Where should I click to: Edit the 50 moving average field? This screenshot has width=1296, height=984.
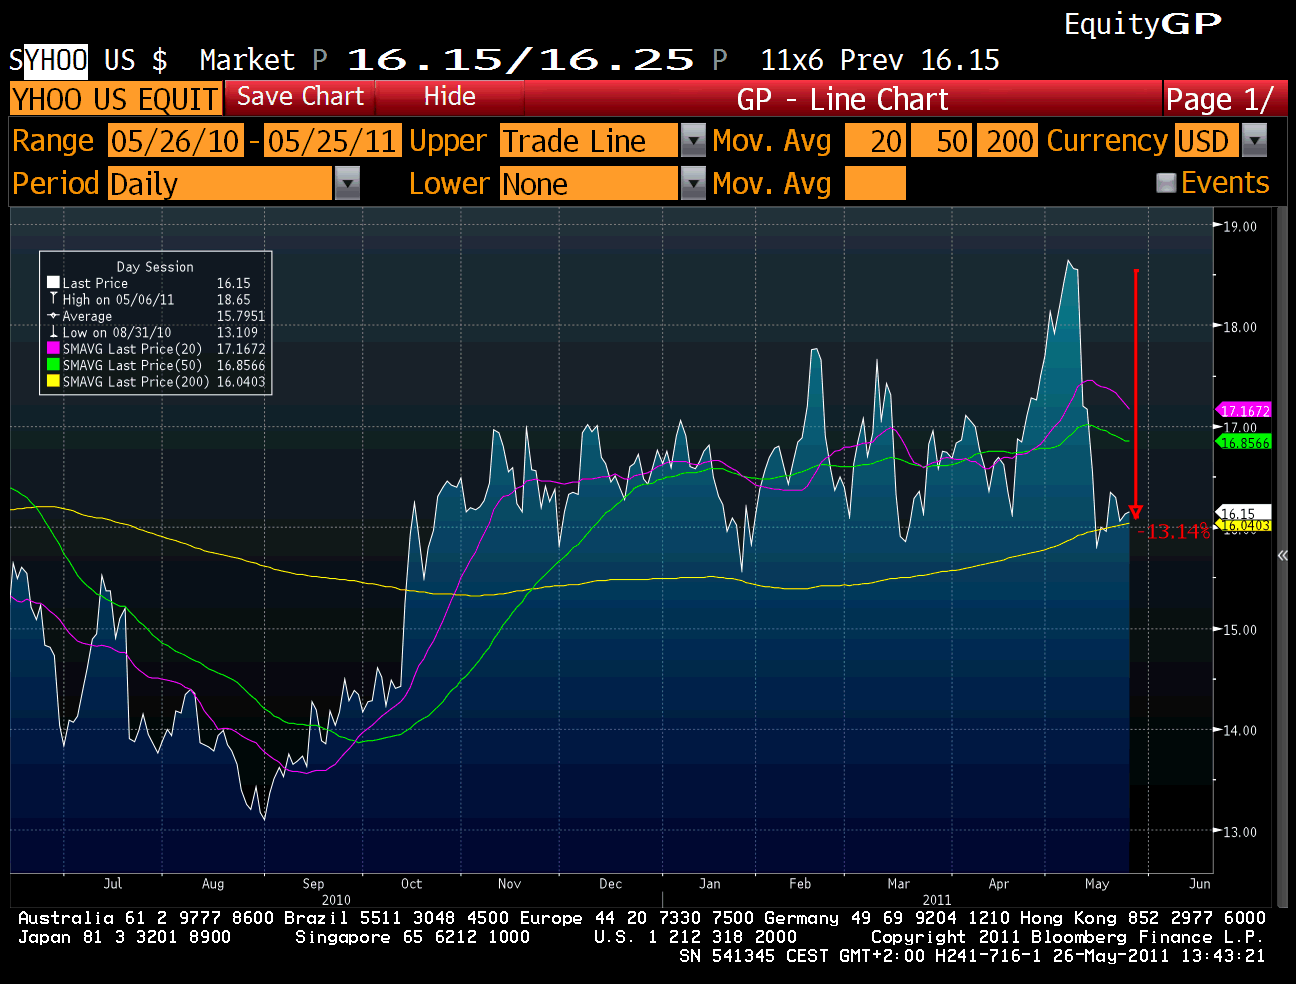pyautogui.click(x=941, y=141)
